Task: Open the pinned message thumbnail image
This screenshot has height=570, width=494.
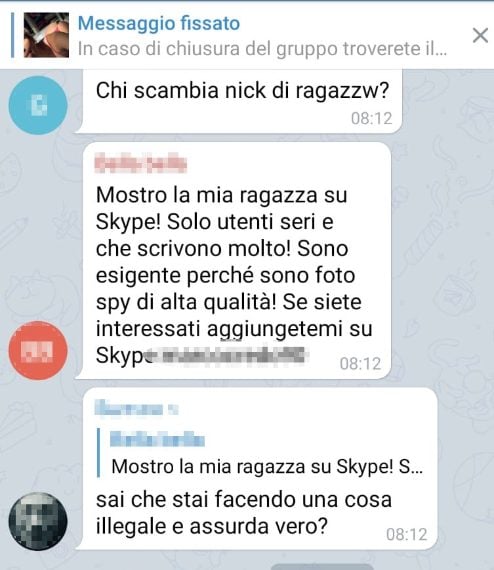Action: coord(46,35)
